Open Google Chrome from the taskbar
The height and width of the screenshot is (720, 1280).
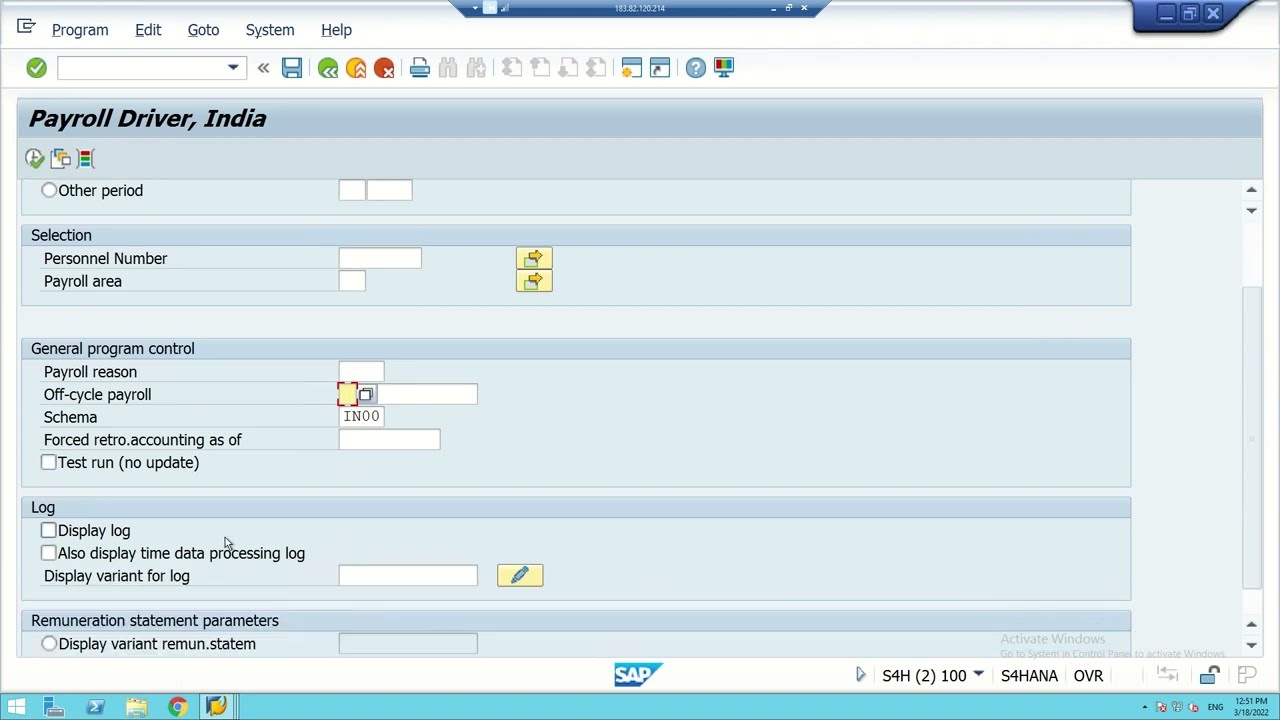click(177, 707)
